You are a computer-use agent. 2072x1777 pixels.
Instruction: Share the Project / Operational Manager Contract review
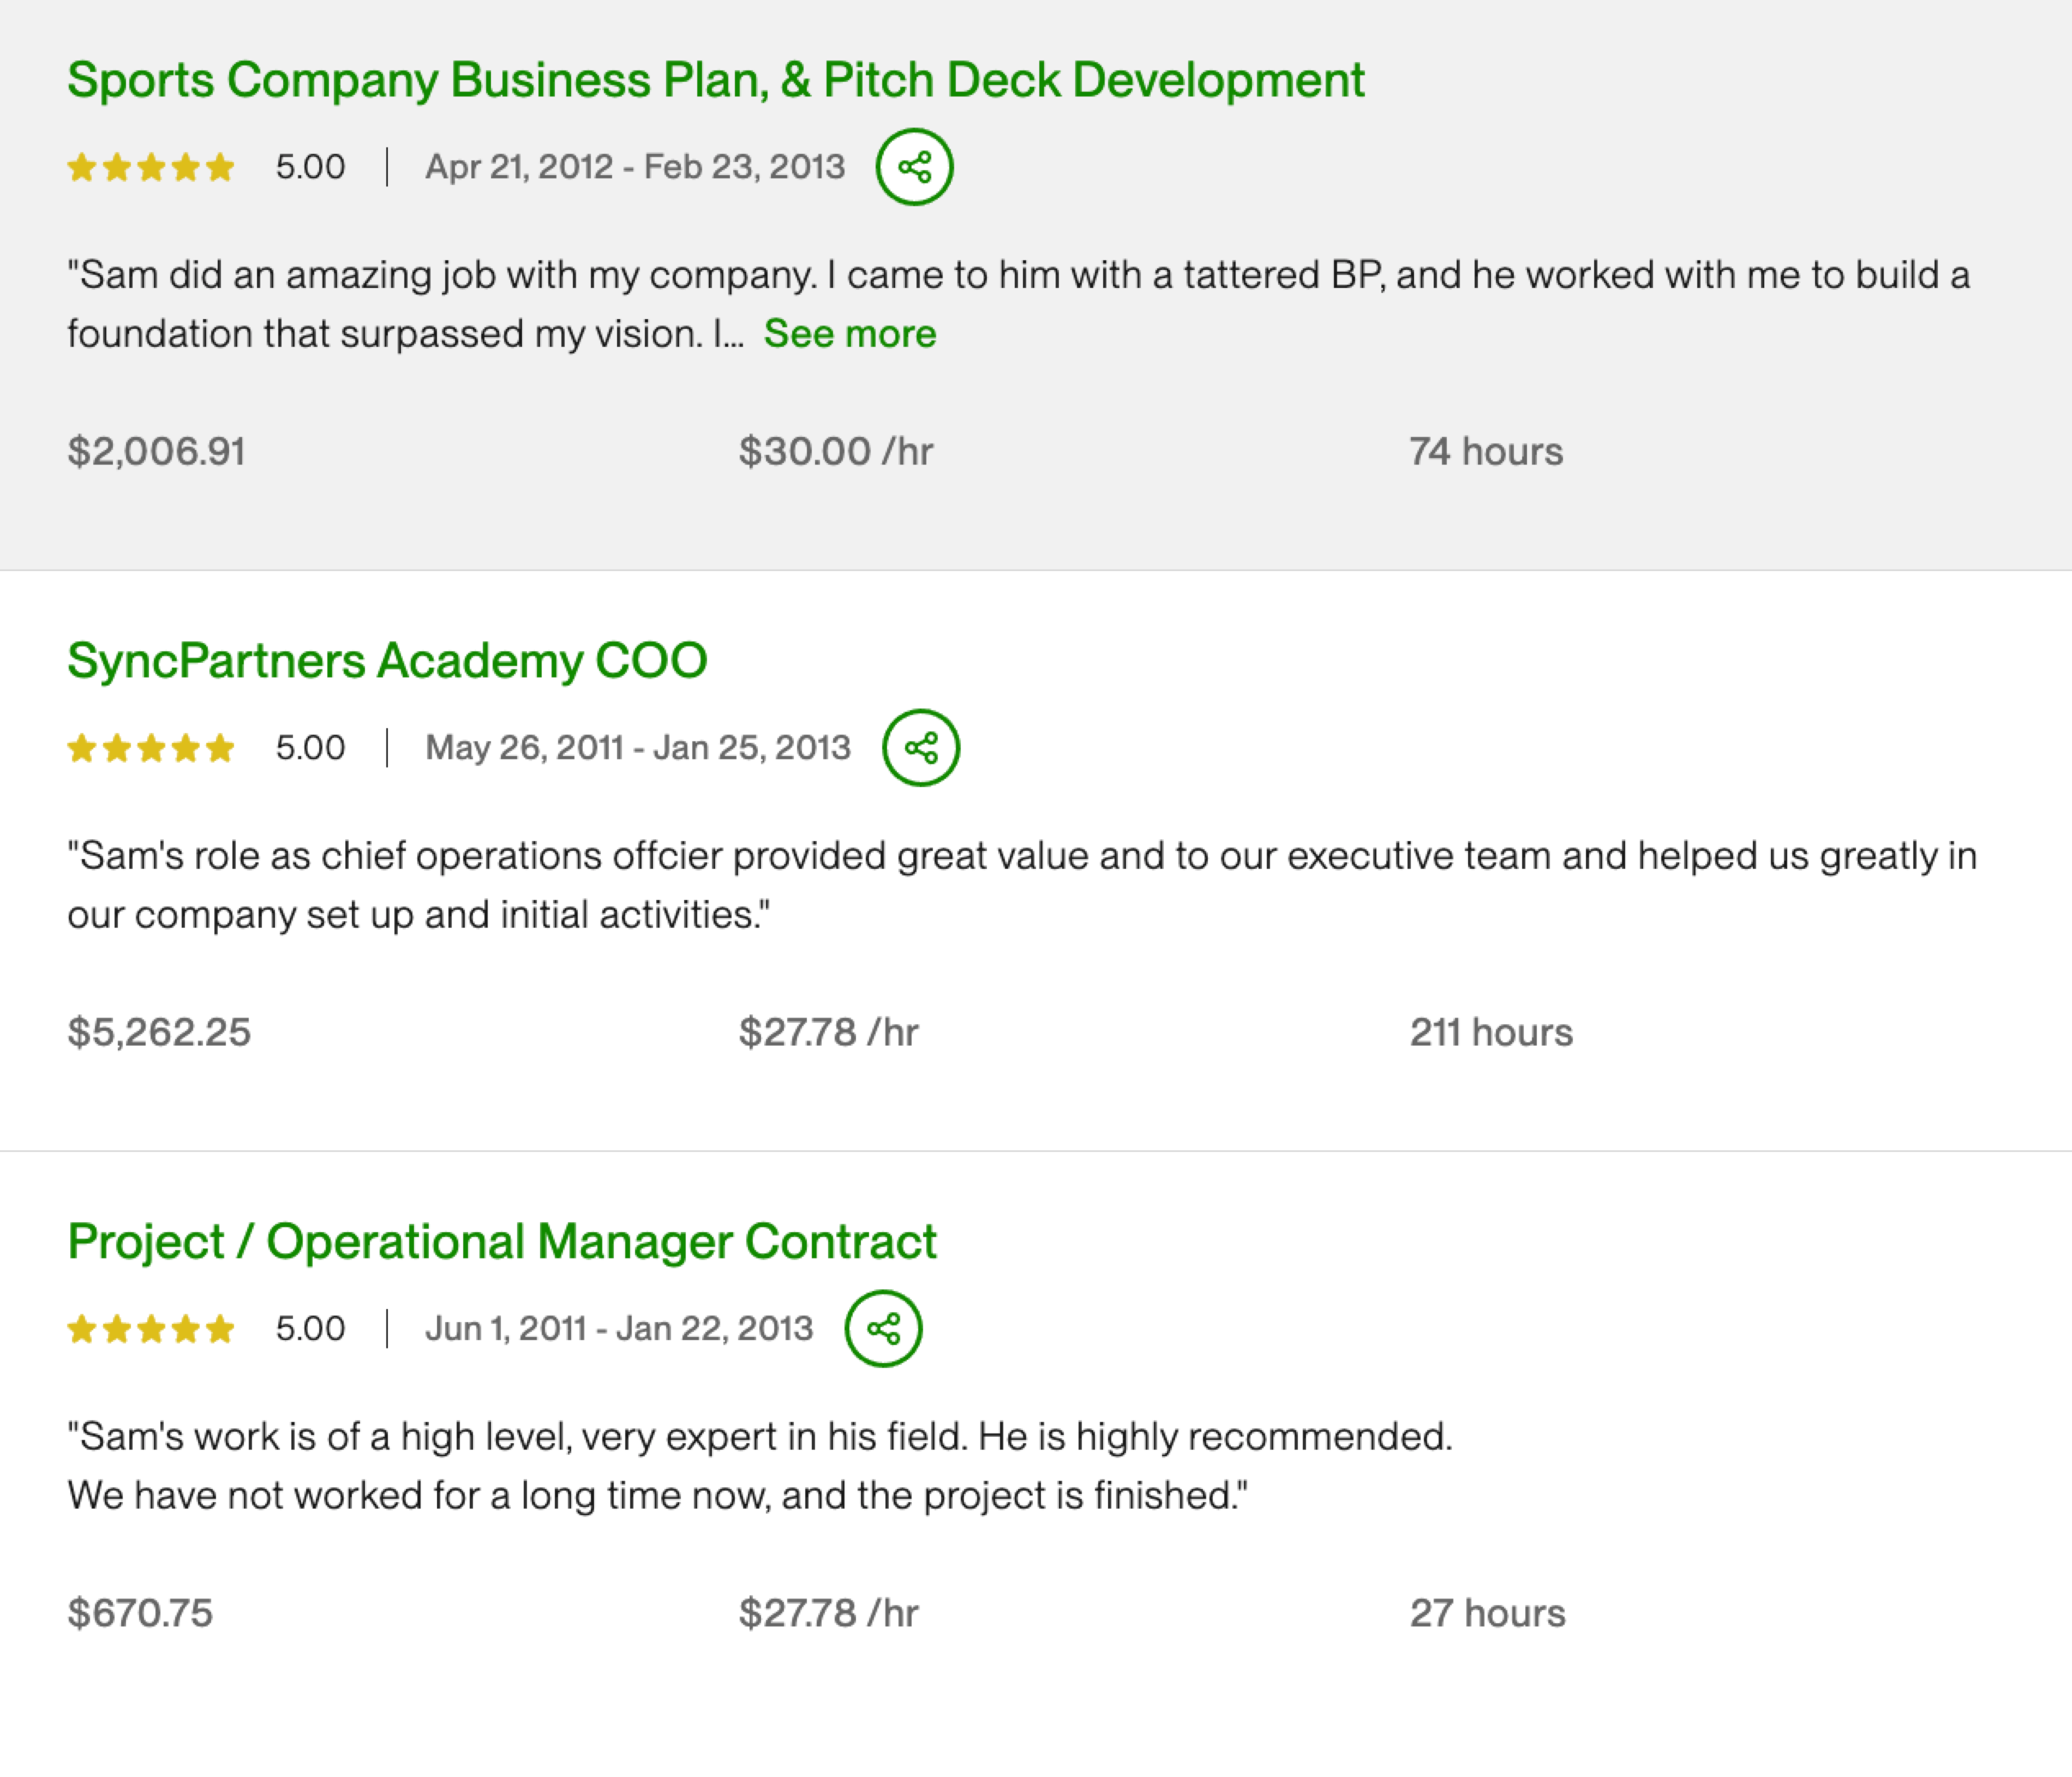click(x=883, y=1329)
